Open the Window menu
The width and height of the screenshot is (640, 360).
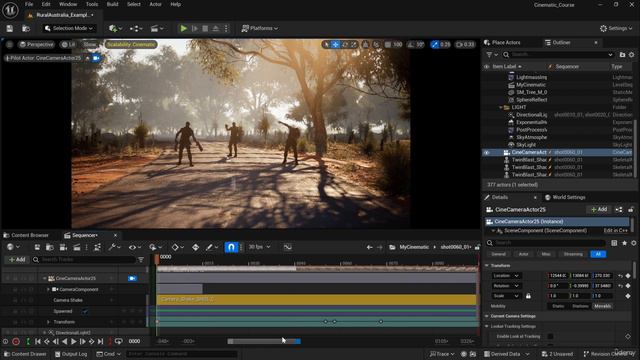(68, 4)
